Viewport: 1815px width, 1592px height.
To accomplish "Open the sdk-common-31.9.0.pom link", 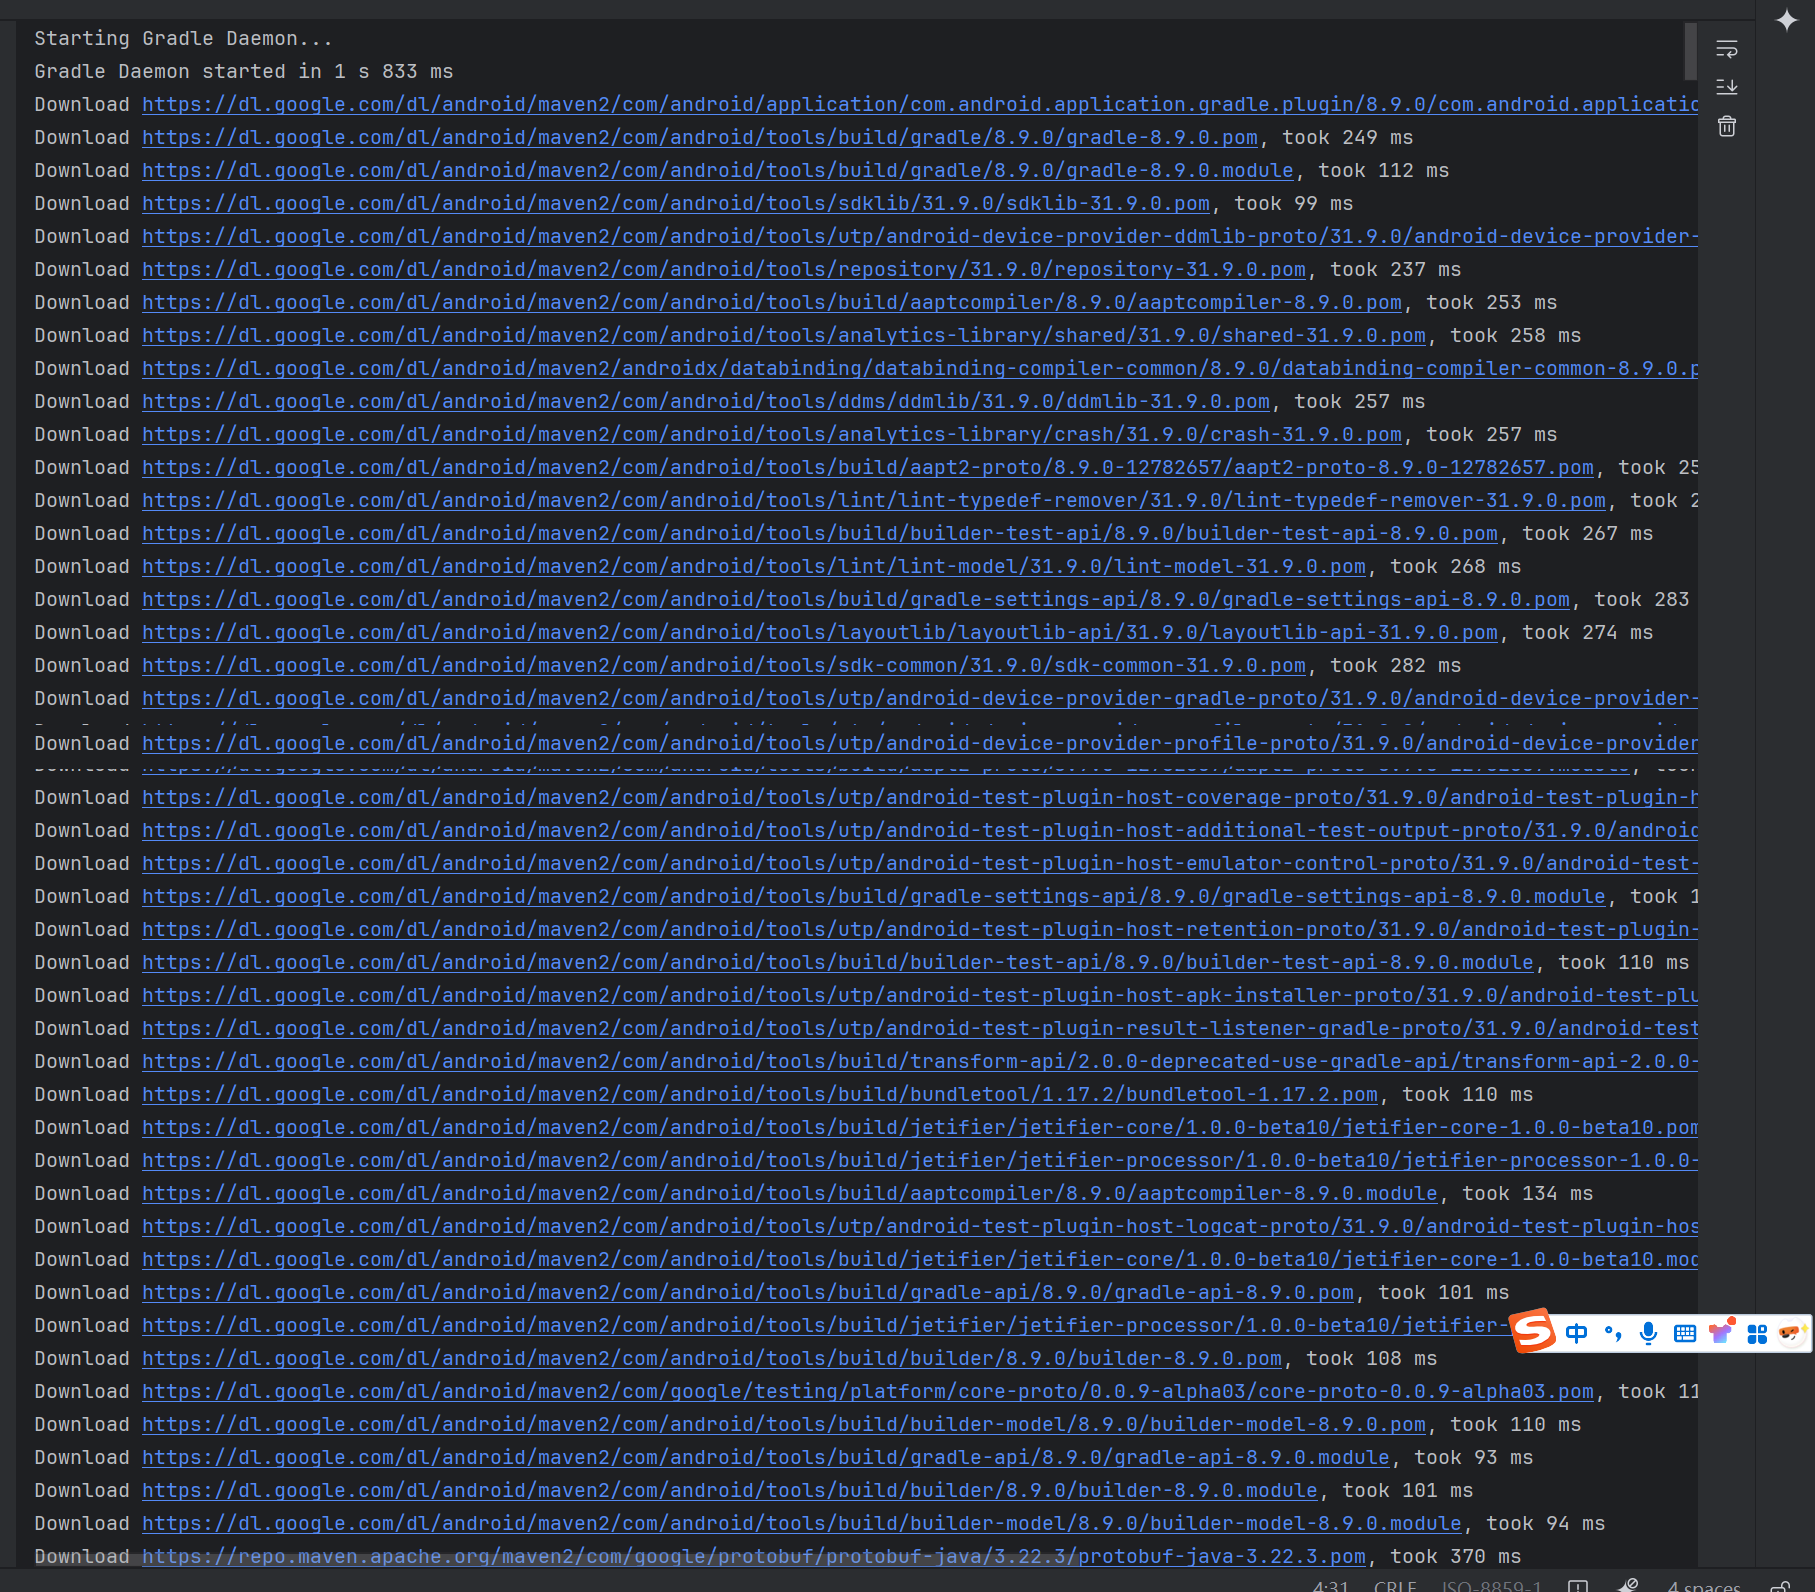I will pos(724,666).
